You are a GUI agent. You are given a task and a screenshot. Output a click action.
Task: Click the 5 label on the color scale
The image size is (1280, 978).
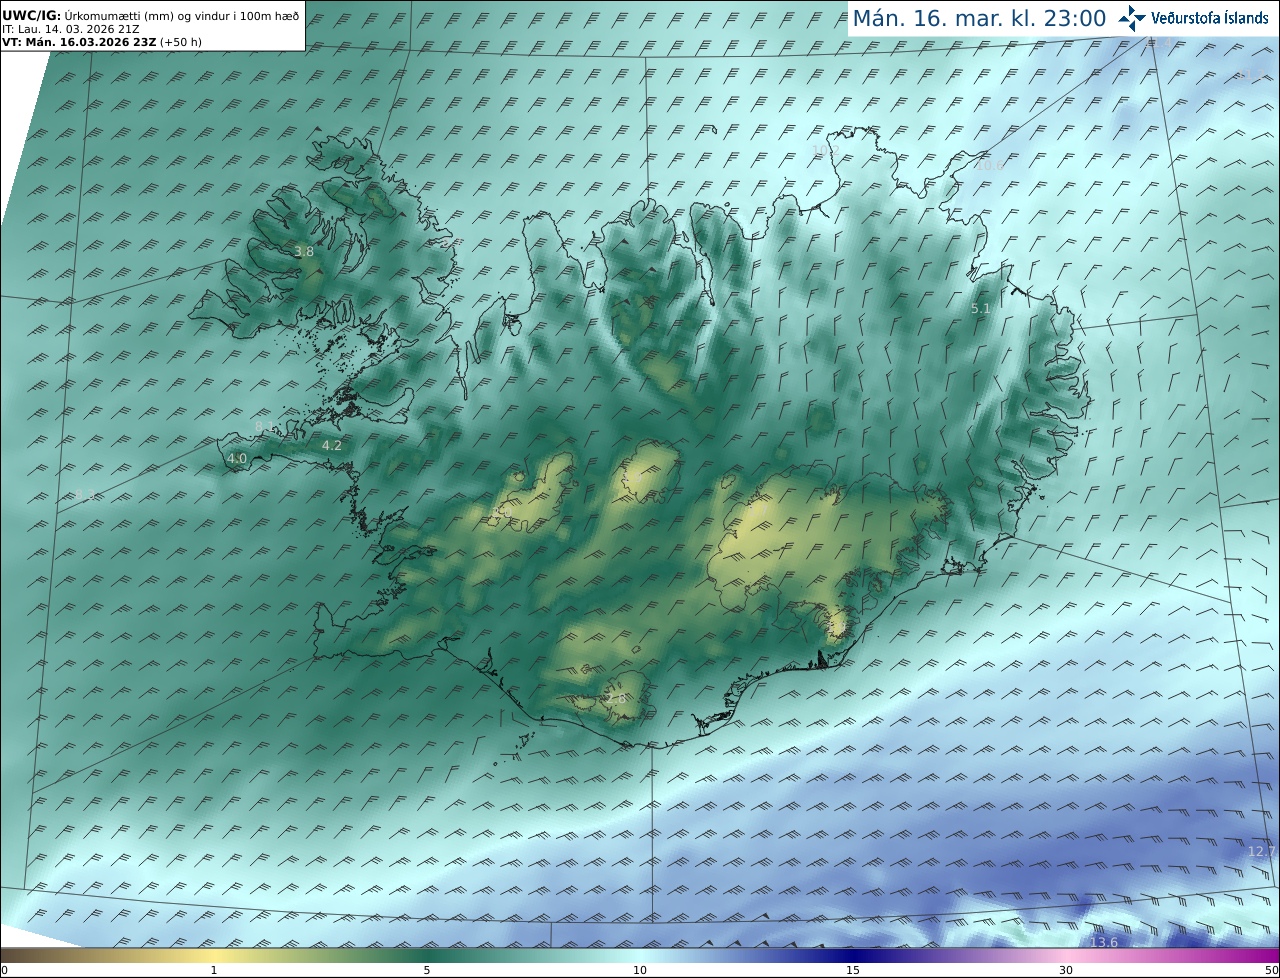click(427, 970)
